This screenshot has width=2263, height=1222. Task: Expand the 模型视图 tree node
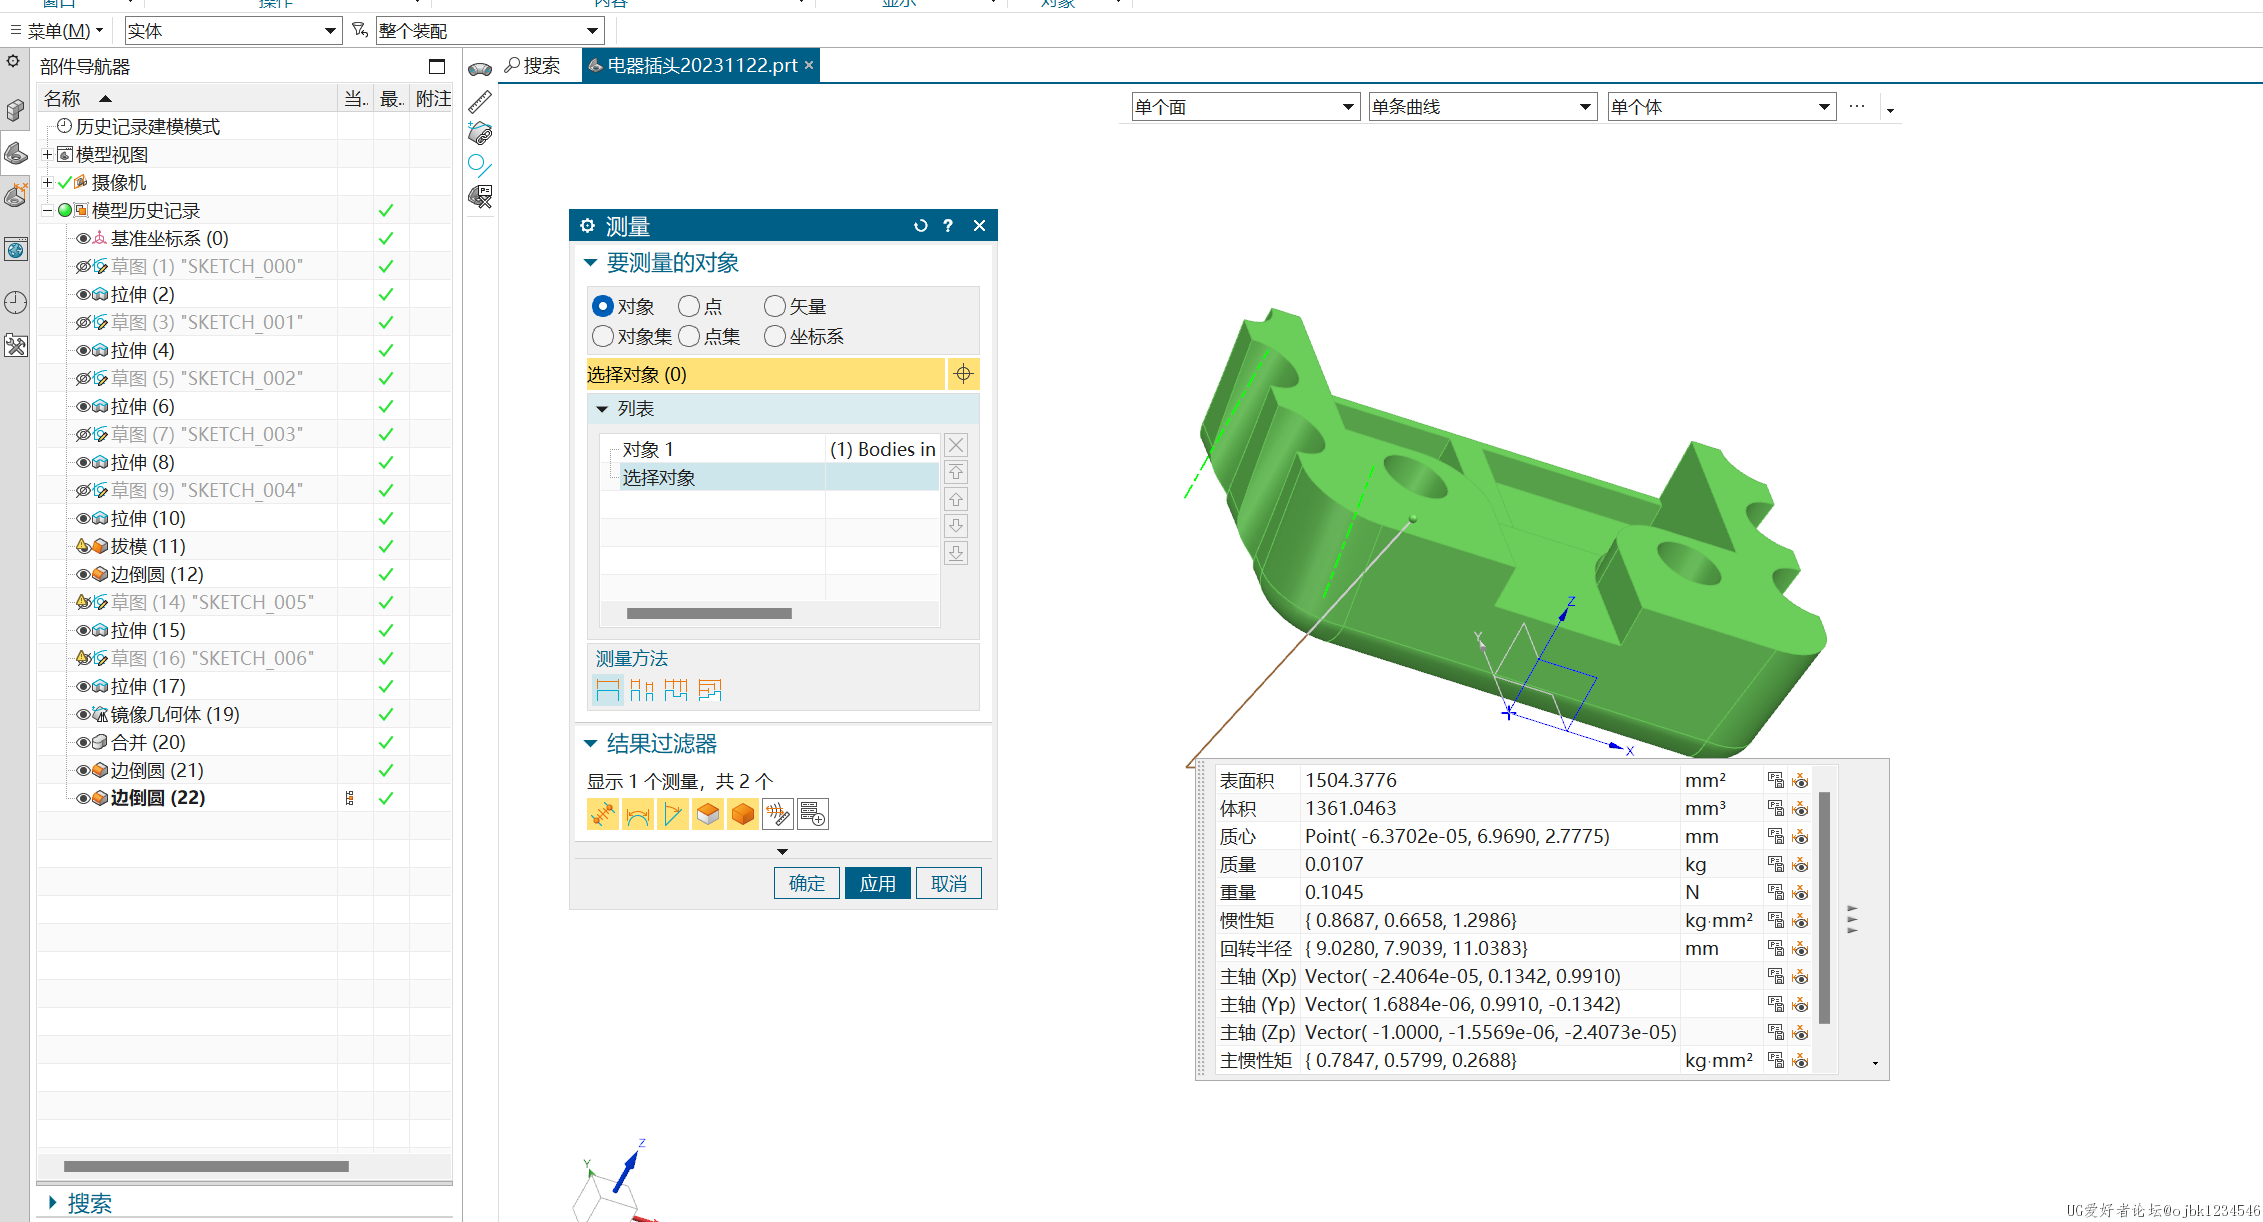click(x=47, y=154)
